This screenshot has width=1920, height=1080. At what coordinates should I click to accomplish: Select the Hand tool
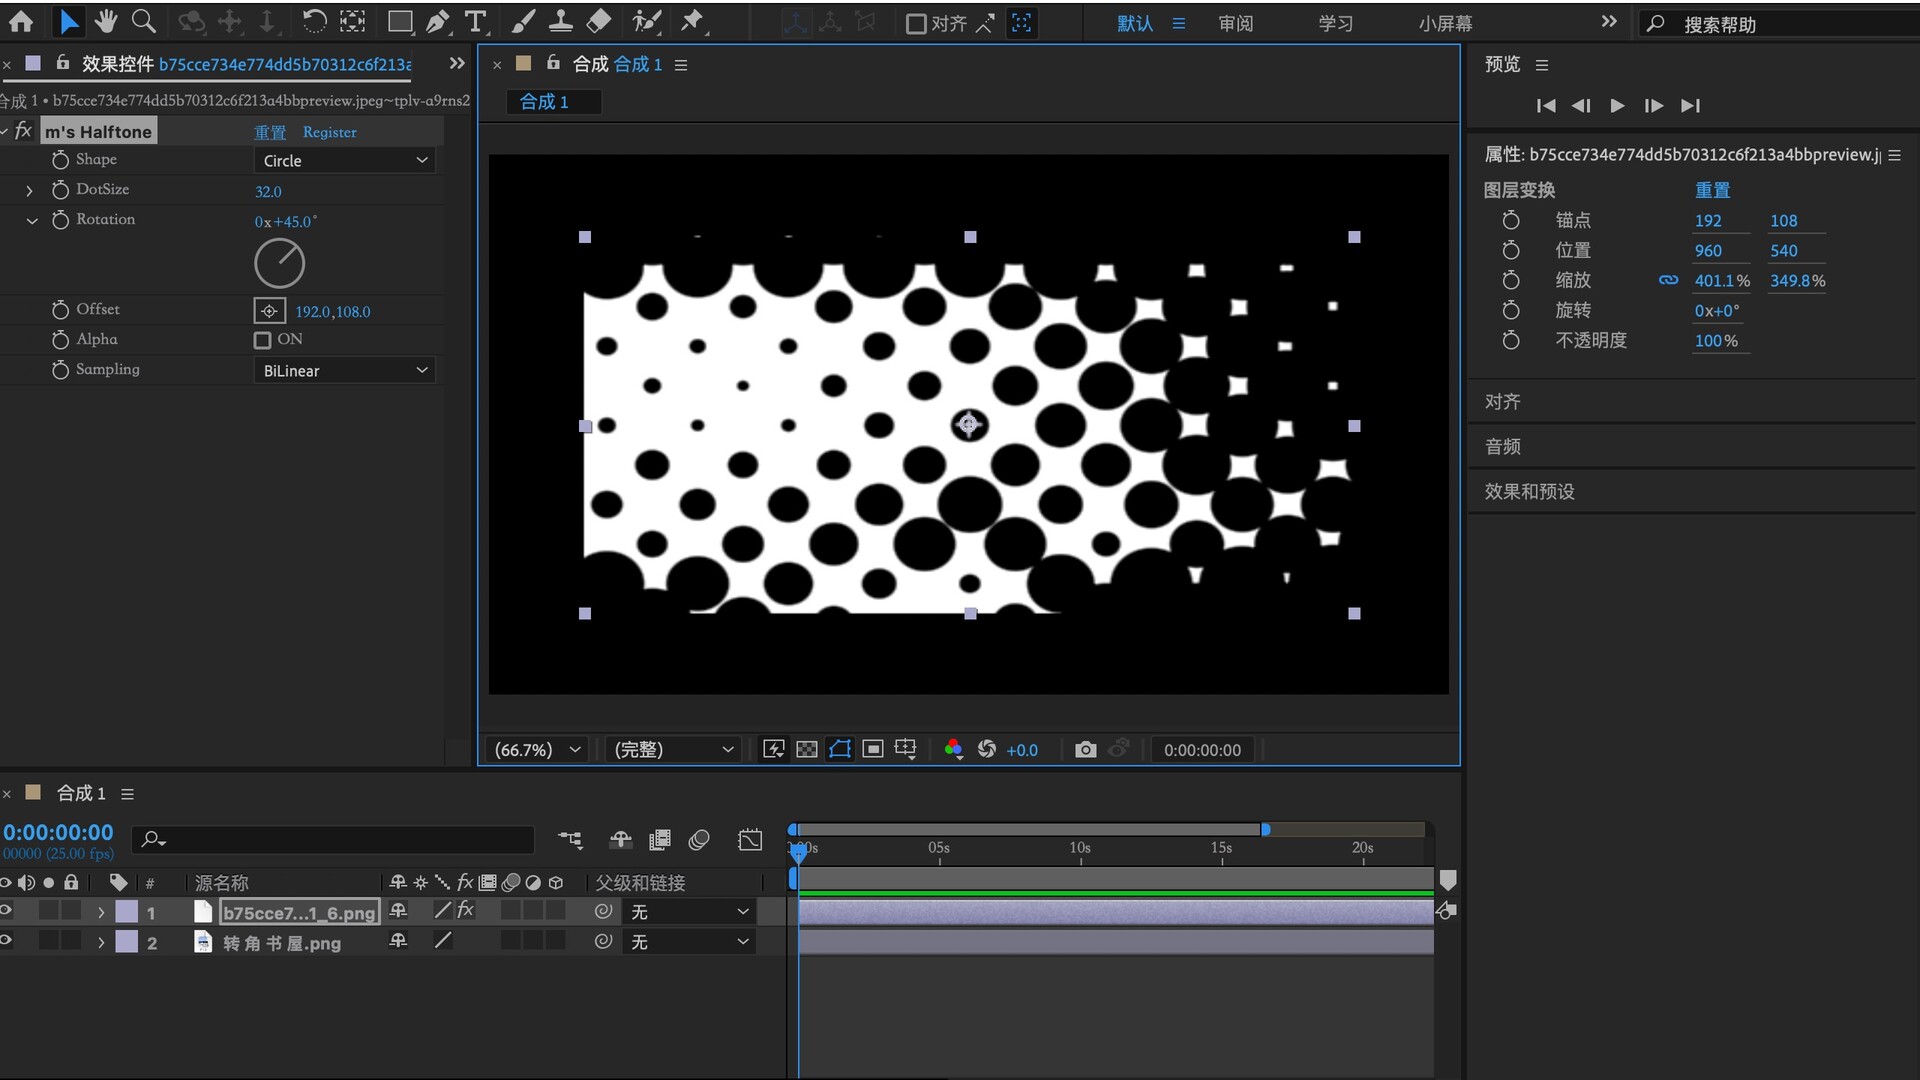click(106, 22)
